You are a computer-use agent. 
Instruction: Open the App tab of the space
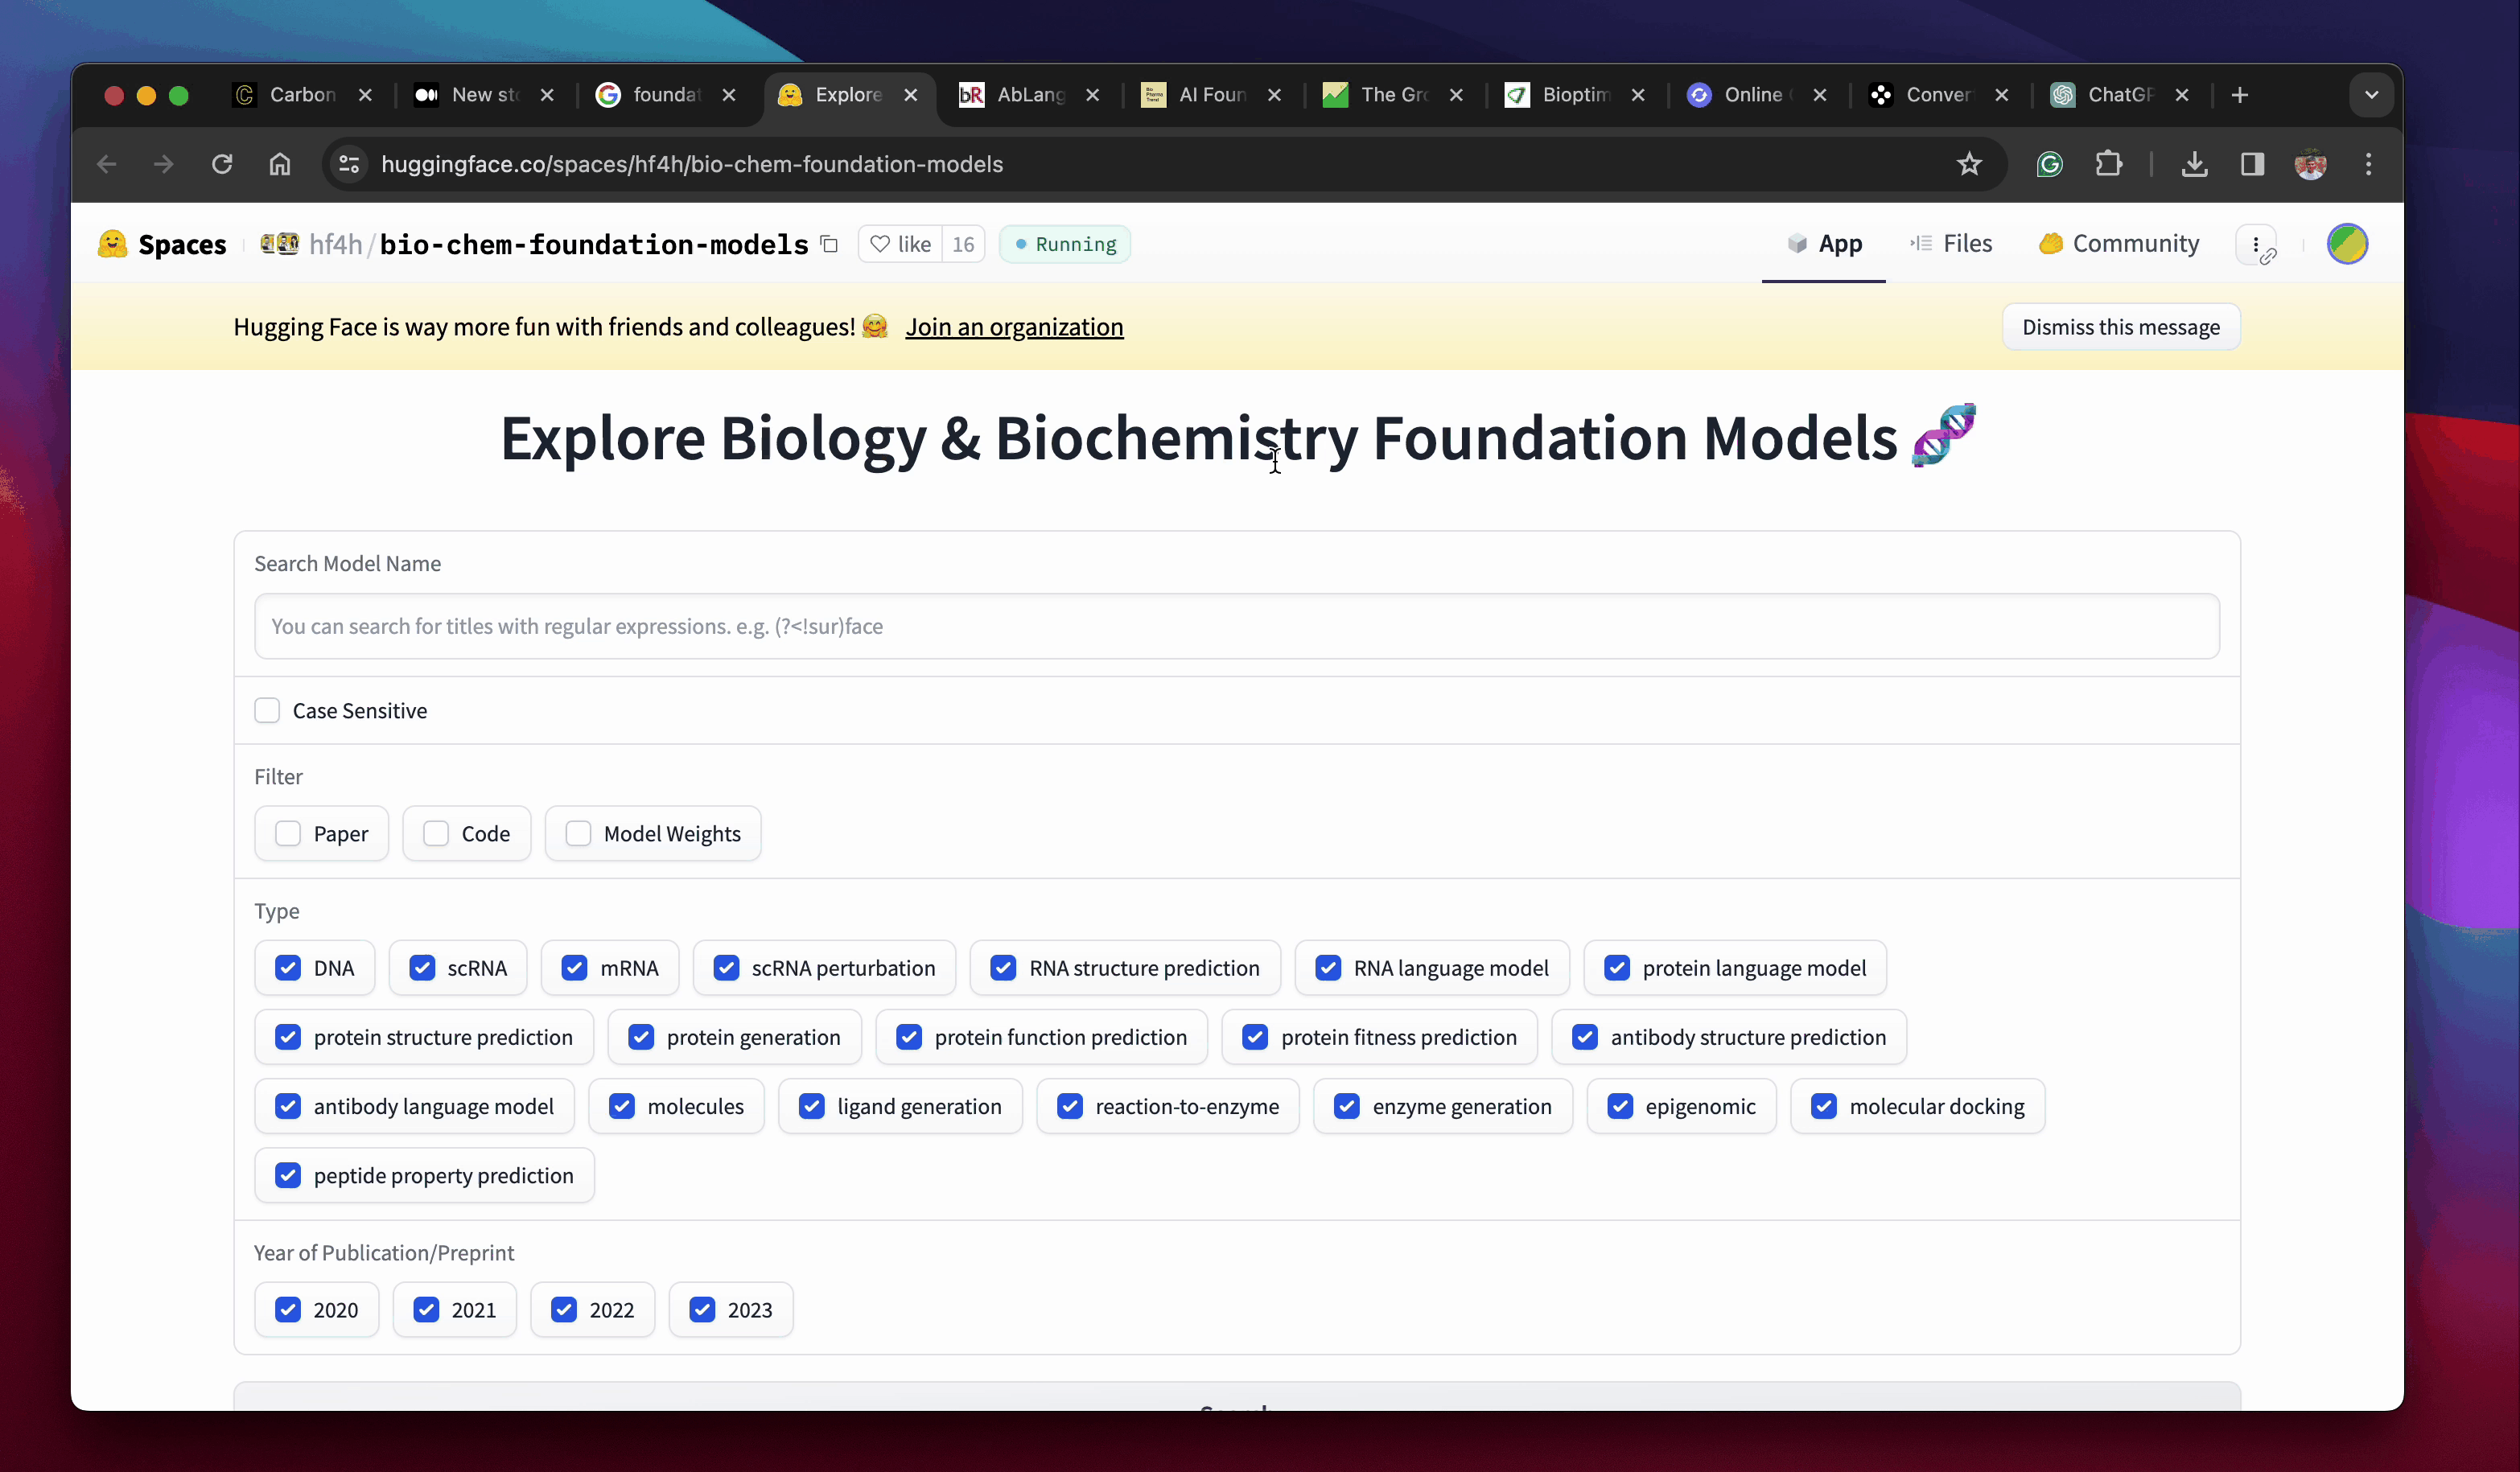coord(1824,244)
